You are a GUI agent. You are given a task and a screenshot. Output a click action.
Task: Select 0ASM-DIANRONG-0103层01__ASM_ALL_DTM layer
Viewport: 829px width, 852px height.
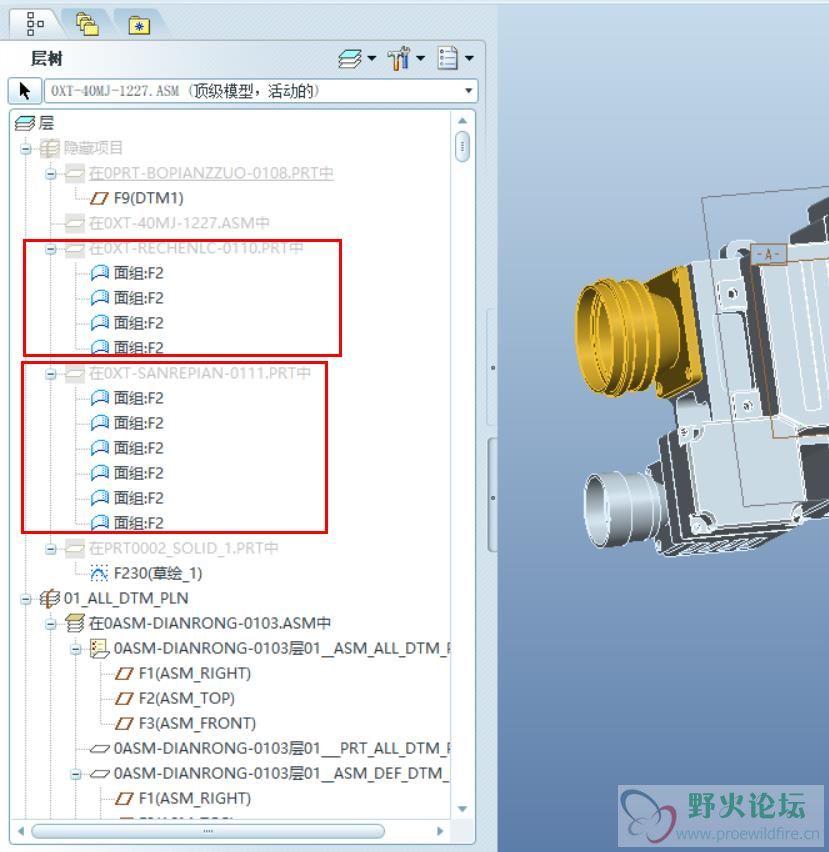(x=281, y=648)
